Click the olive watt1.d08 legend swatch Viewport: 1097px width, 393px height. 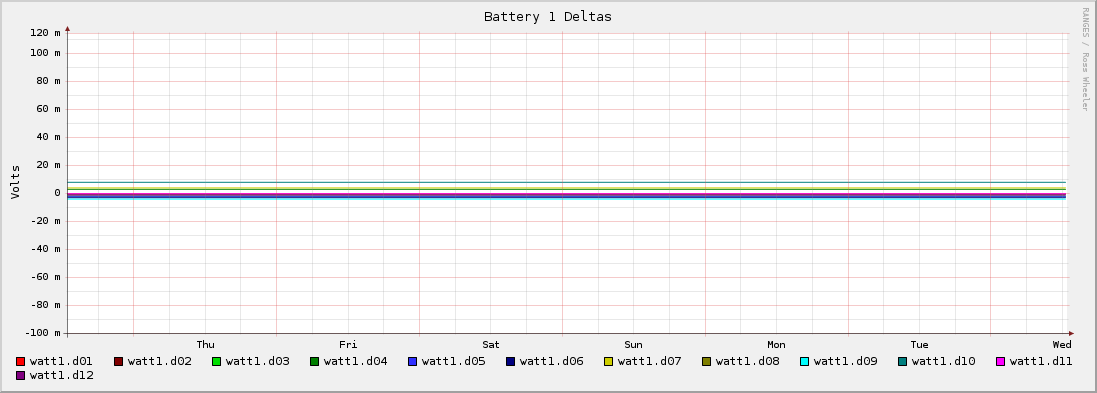click(706, 362)
